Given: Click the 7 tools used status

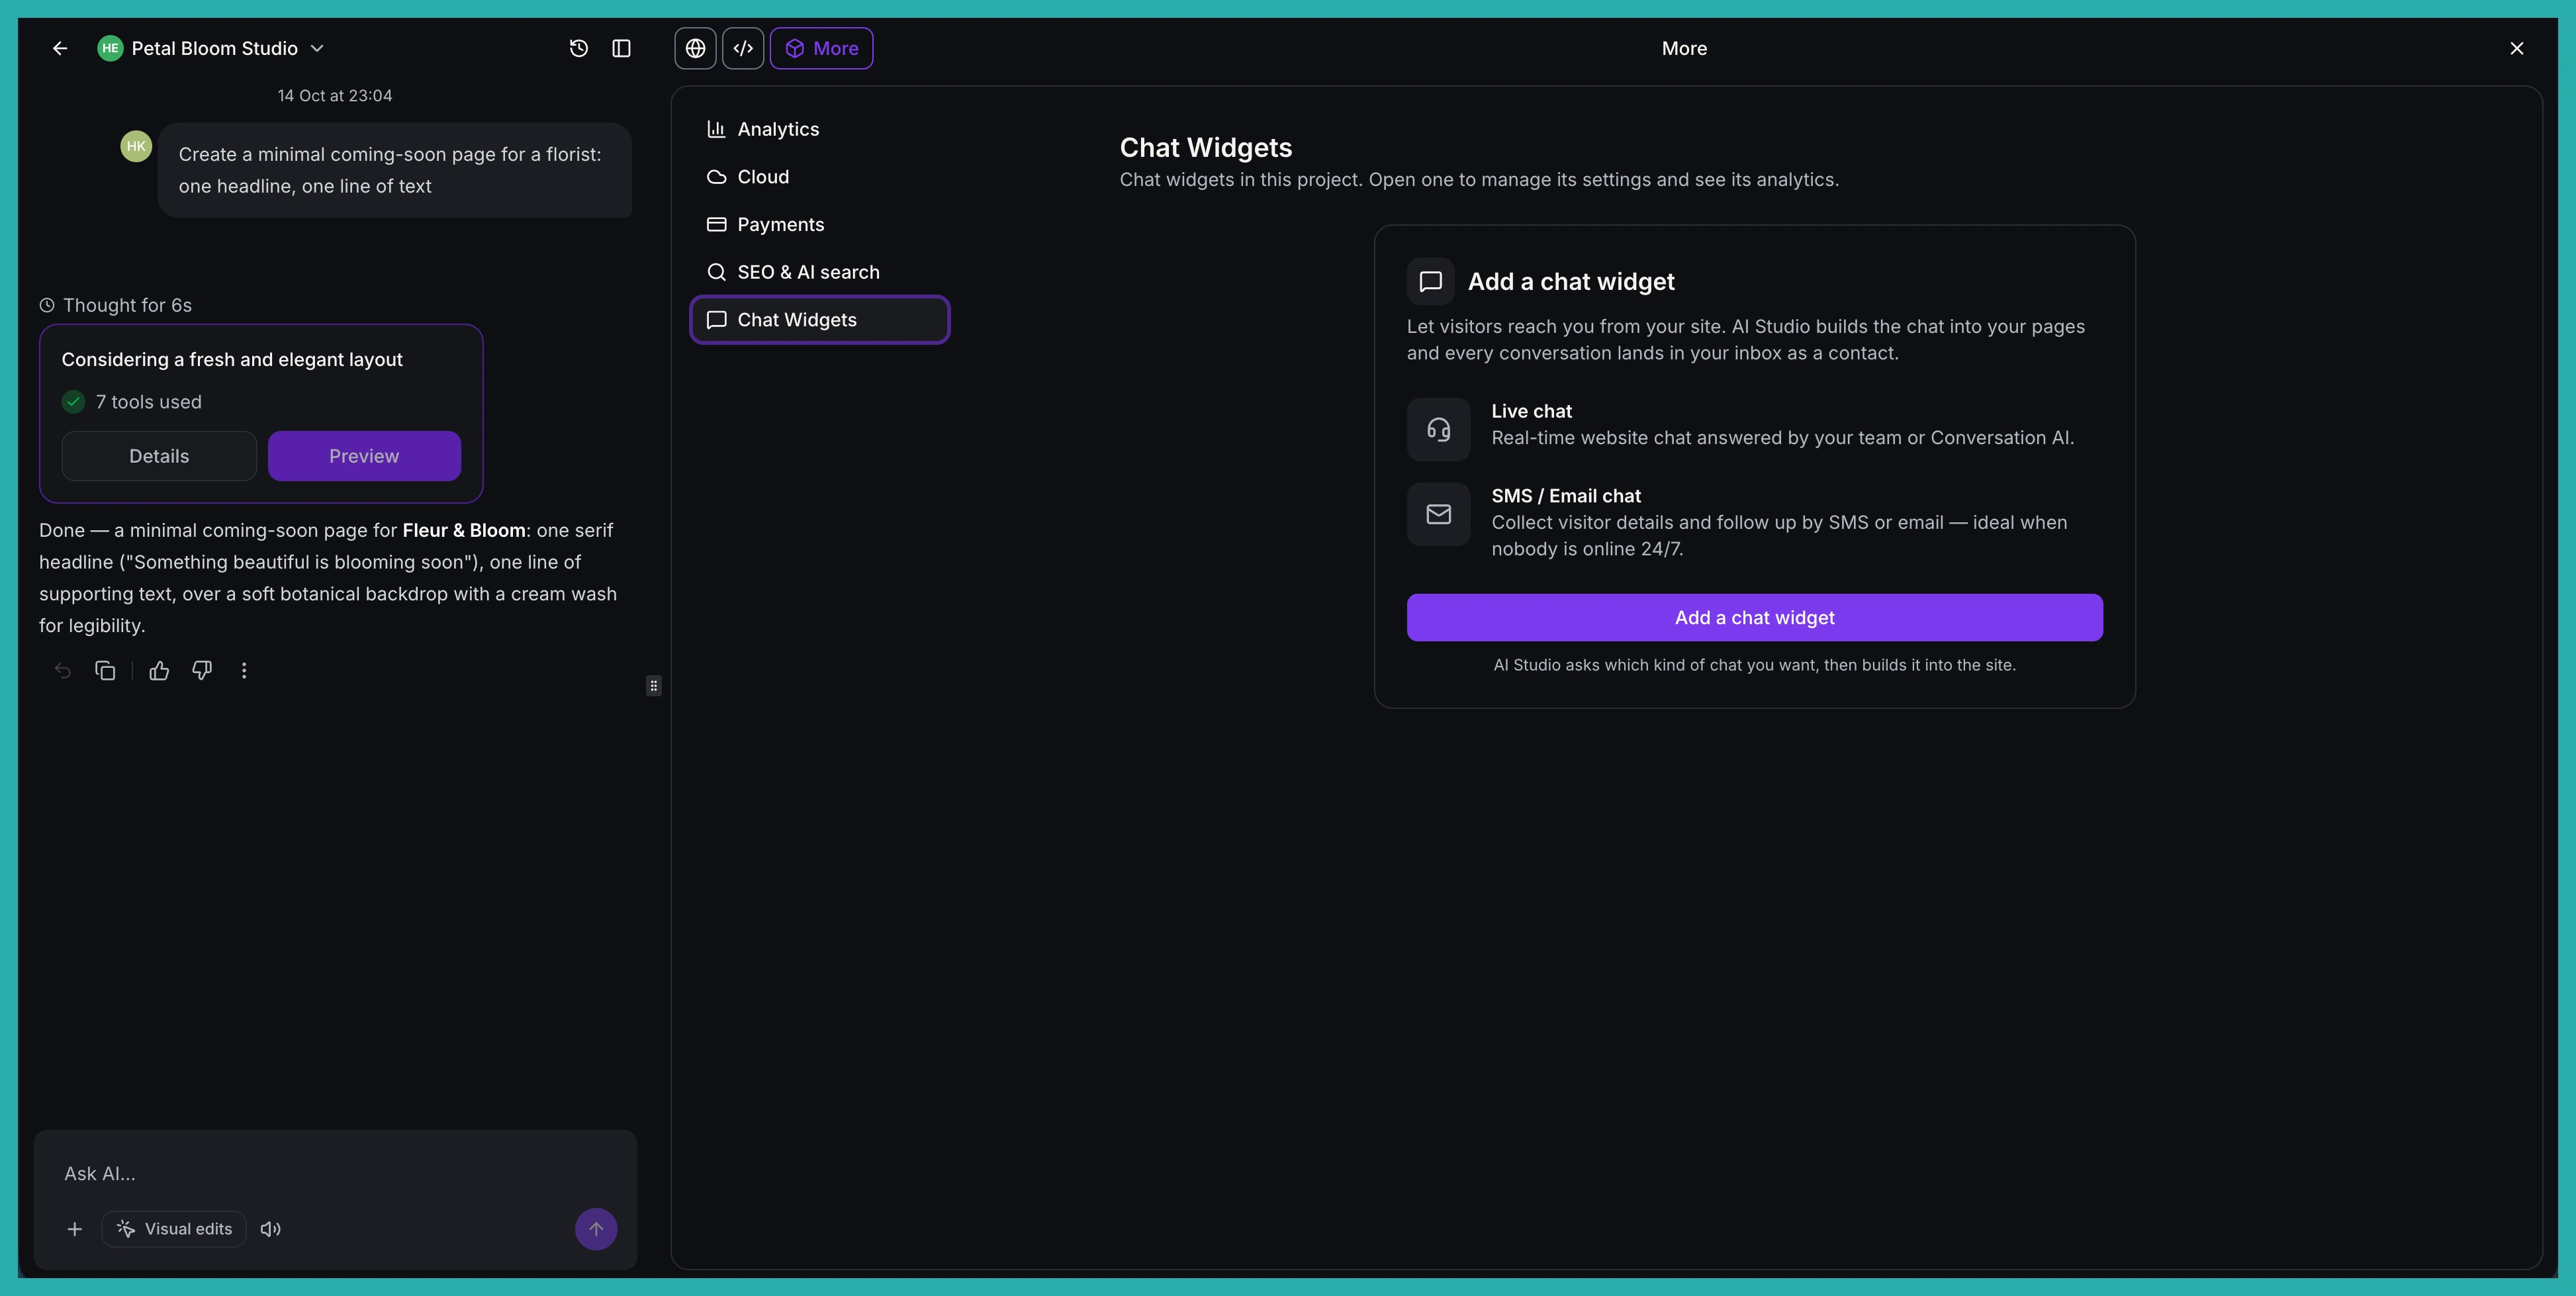Looking at the screenshot, I should tap(132, 402).
